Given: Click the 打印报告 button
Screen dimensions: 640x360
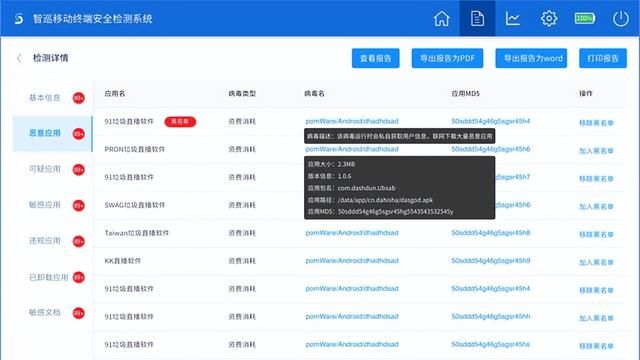Looking at the screenshot, I should [603, 58].
